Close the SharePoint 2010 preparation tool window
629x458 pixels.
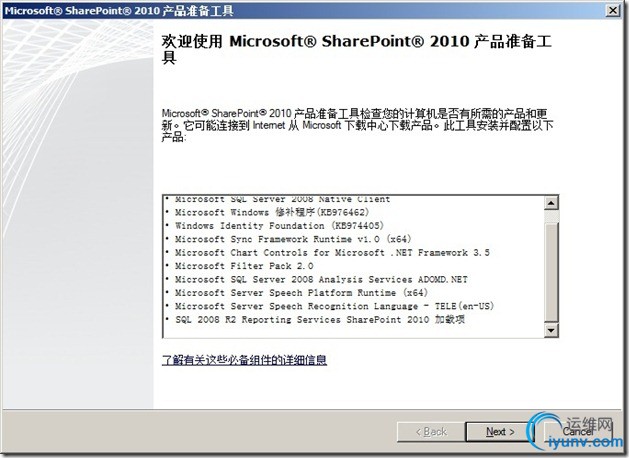613,10
